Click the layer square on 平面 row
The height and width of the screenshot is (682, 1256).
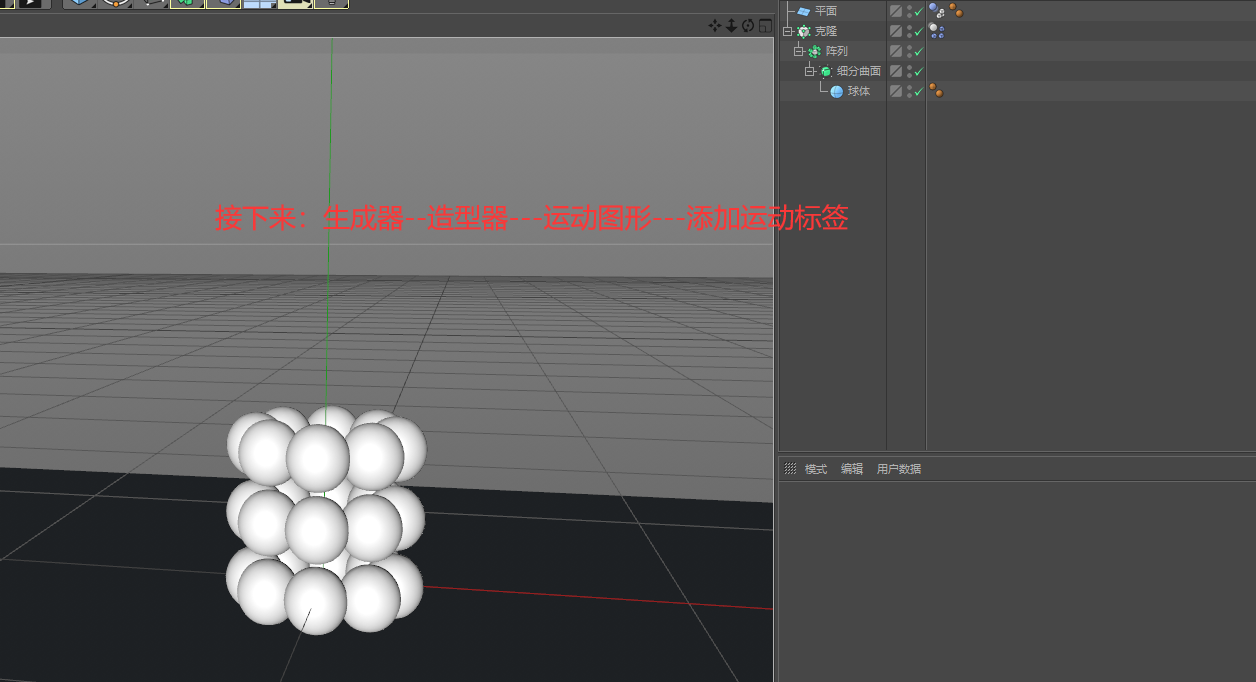[896, 11]
